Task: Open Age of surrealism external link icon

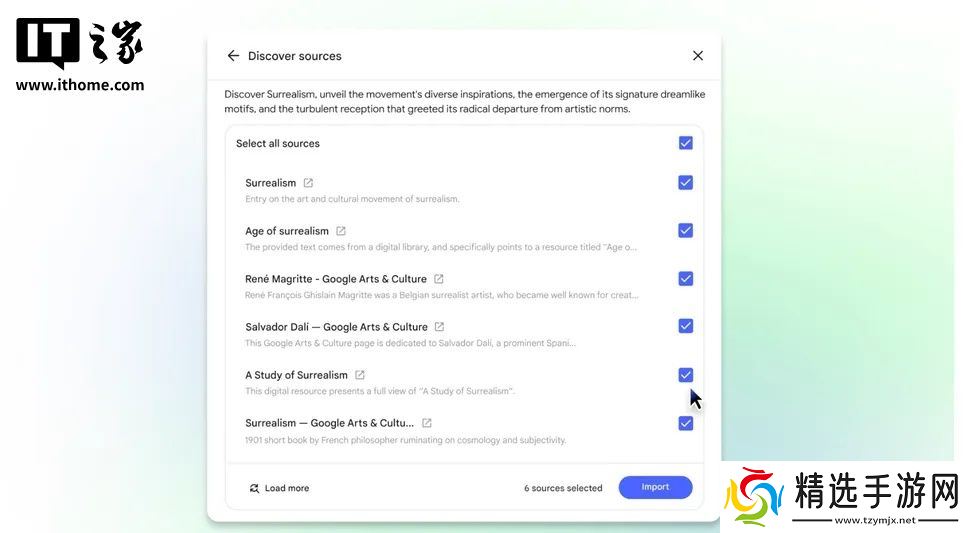Action: pyautogui.click(x=341, y=231)
